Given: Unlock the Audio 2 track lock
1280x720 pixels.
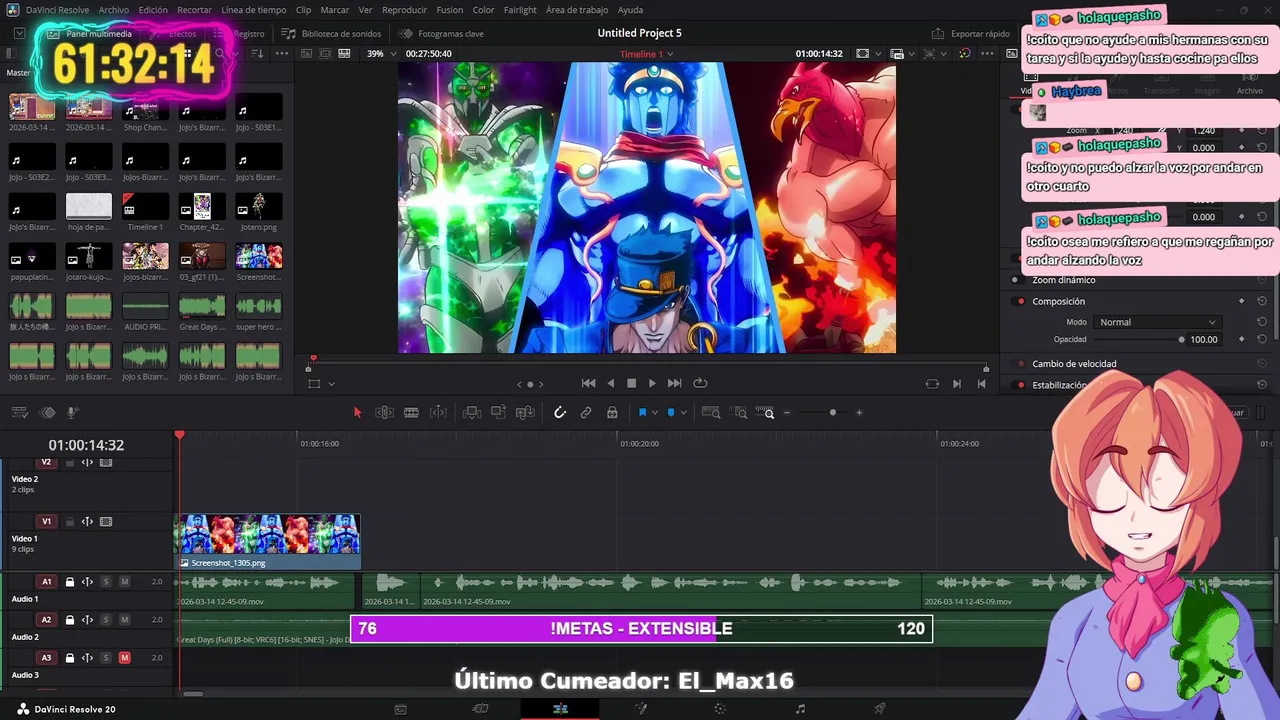Looking at the screenshot, I should (x=70, y=620).
